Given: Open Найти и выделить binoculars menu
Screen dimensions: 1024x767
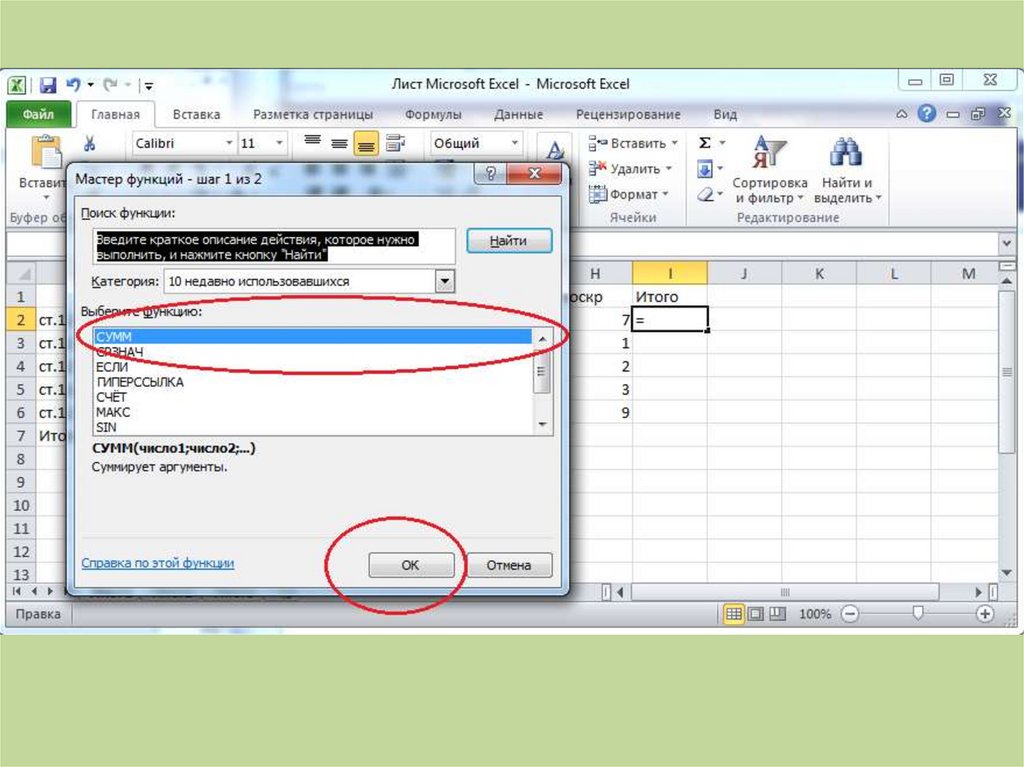Looking at the screenshot, I should (x=847, y=170).
